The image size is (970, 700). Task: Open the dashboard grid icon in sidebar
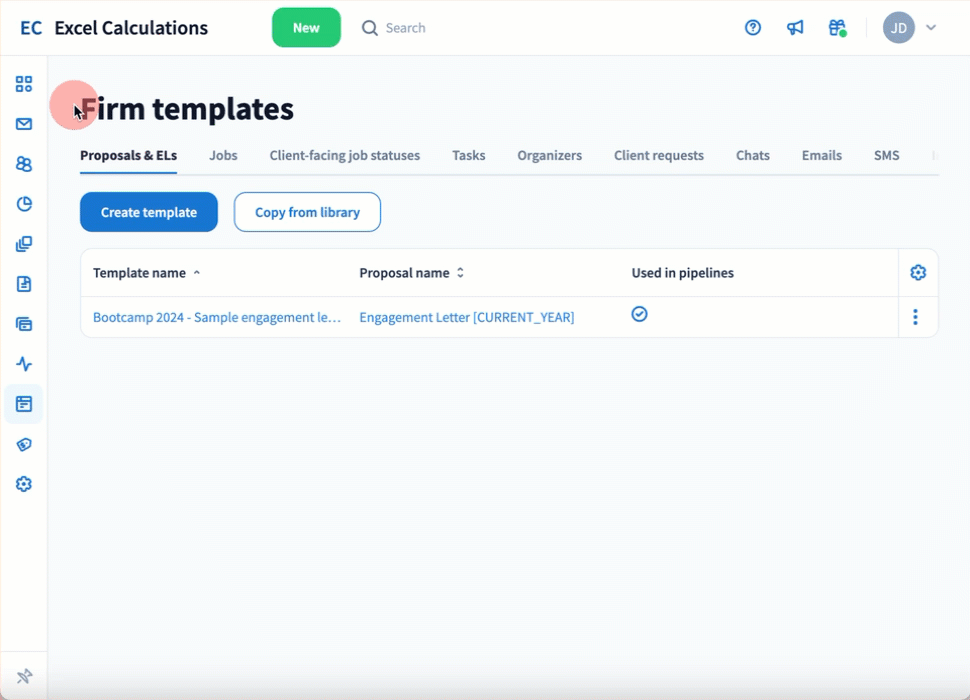point(24,84)
